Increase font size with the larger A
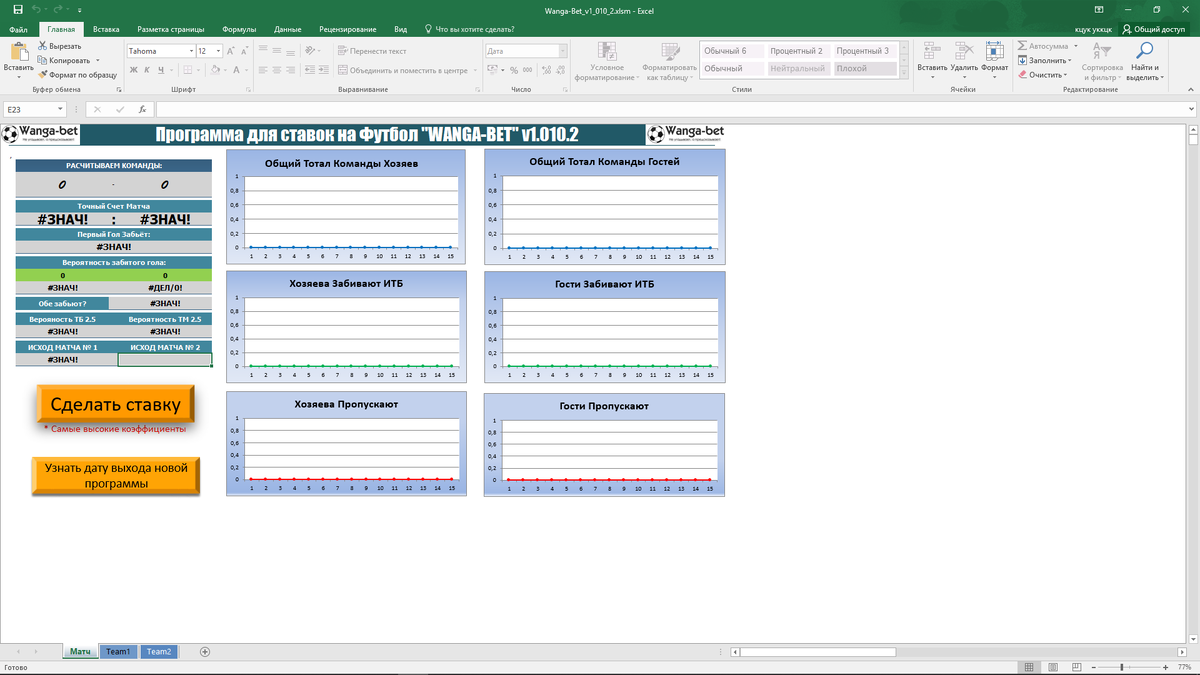The height and width of the screenshot is (675, 1200). point(230,50)
